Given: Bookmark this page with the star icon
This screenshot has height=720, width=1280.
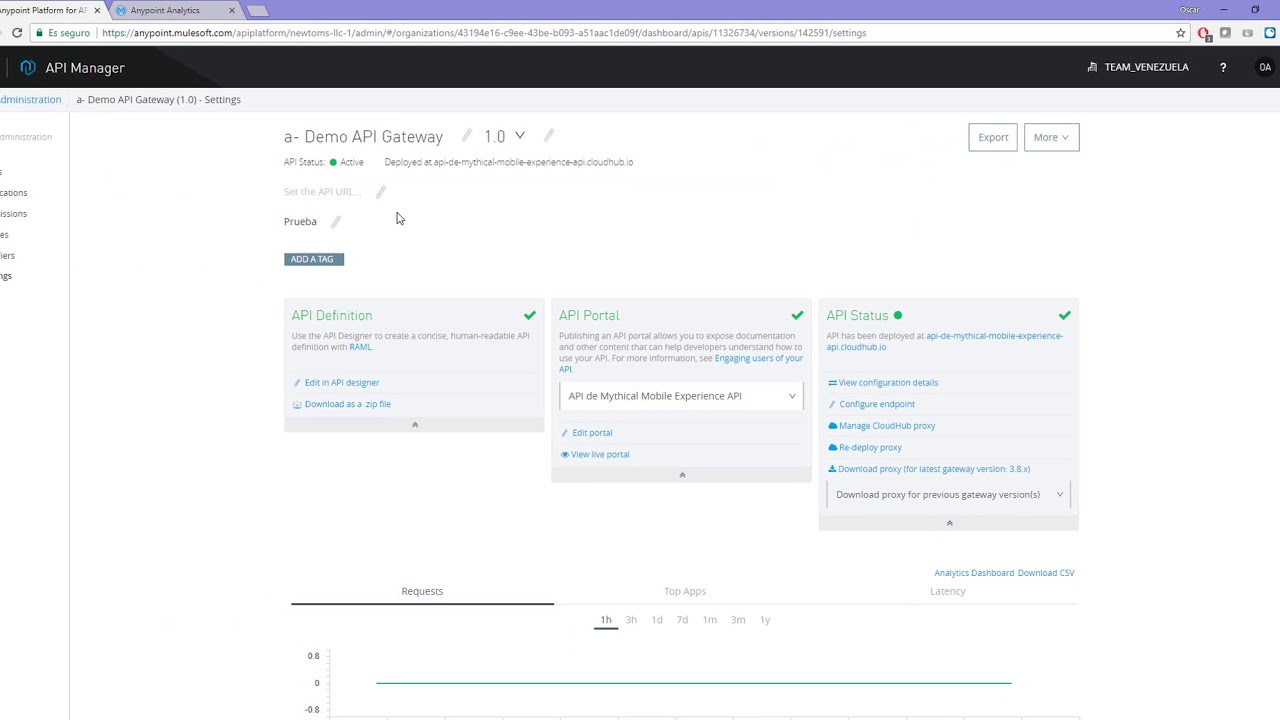Looking at the screenshot, I should coord(1181,33).
